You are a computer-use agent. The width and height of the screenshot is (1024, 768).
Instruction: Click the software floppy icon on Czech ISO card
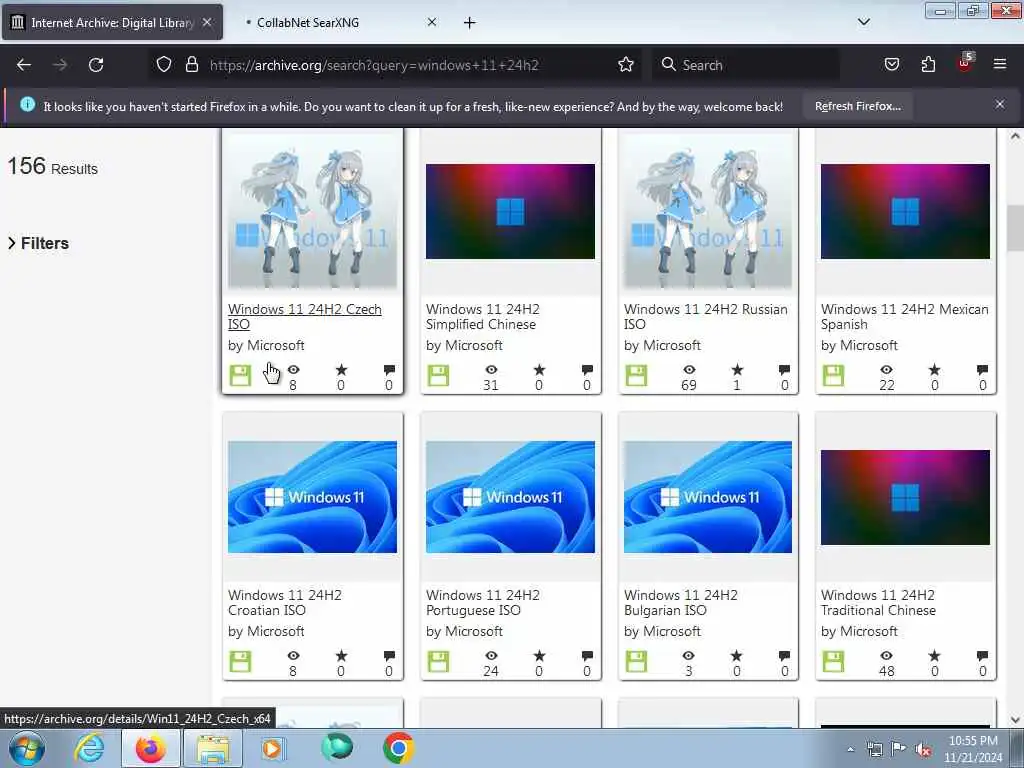[240, 376]
